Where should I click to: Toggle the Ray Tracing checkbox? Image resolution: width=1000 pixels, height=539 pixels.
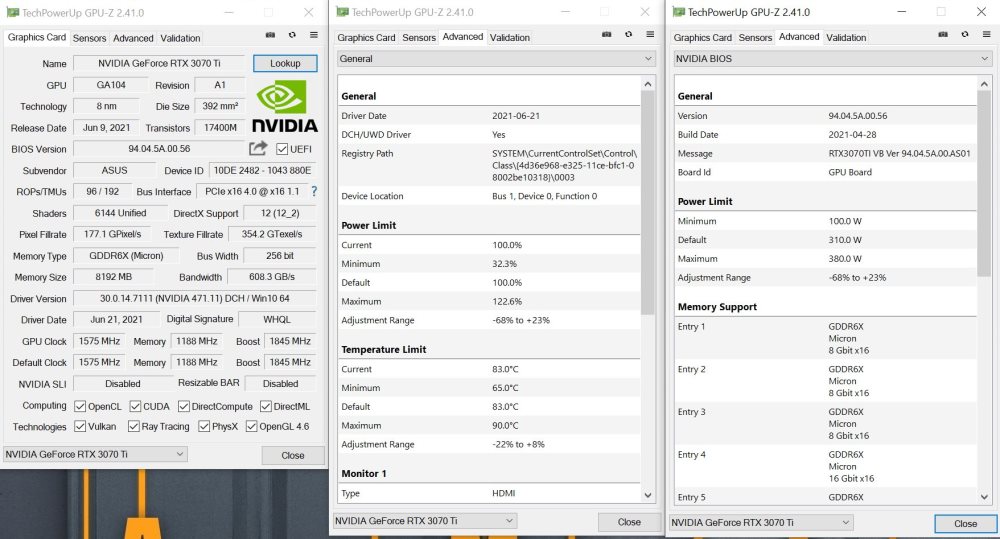coord(133,426)
